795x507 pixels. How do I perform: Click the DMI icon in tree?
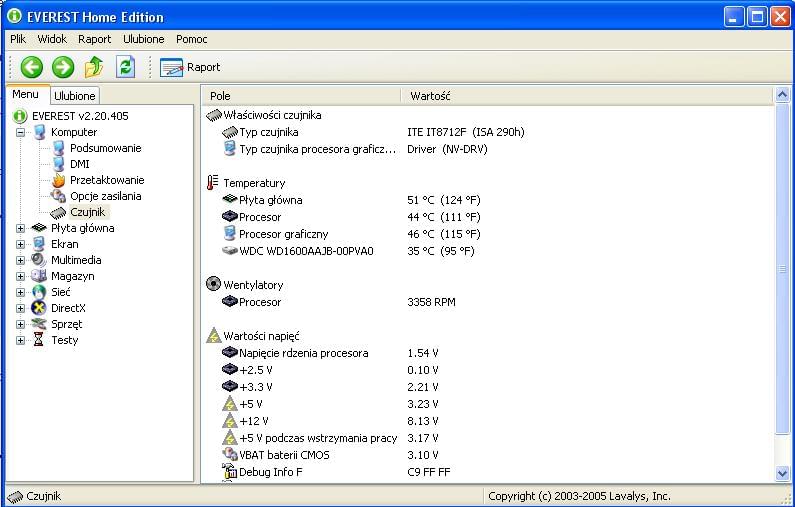[x=58, y=164]
